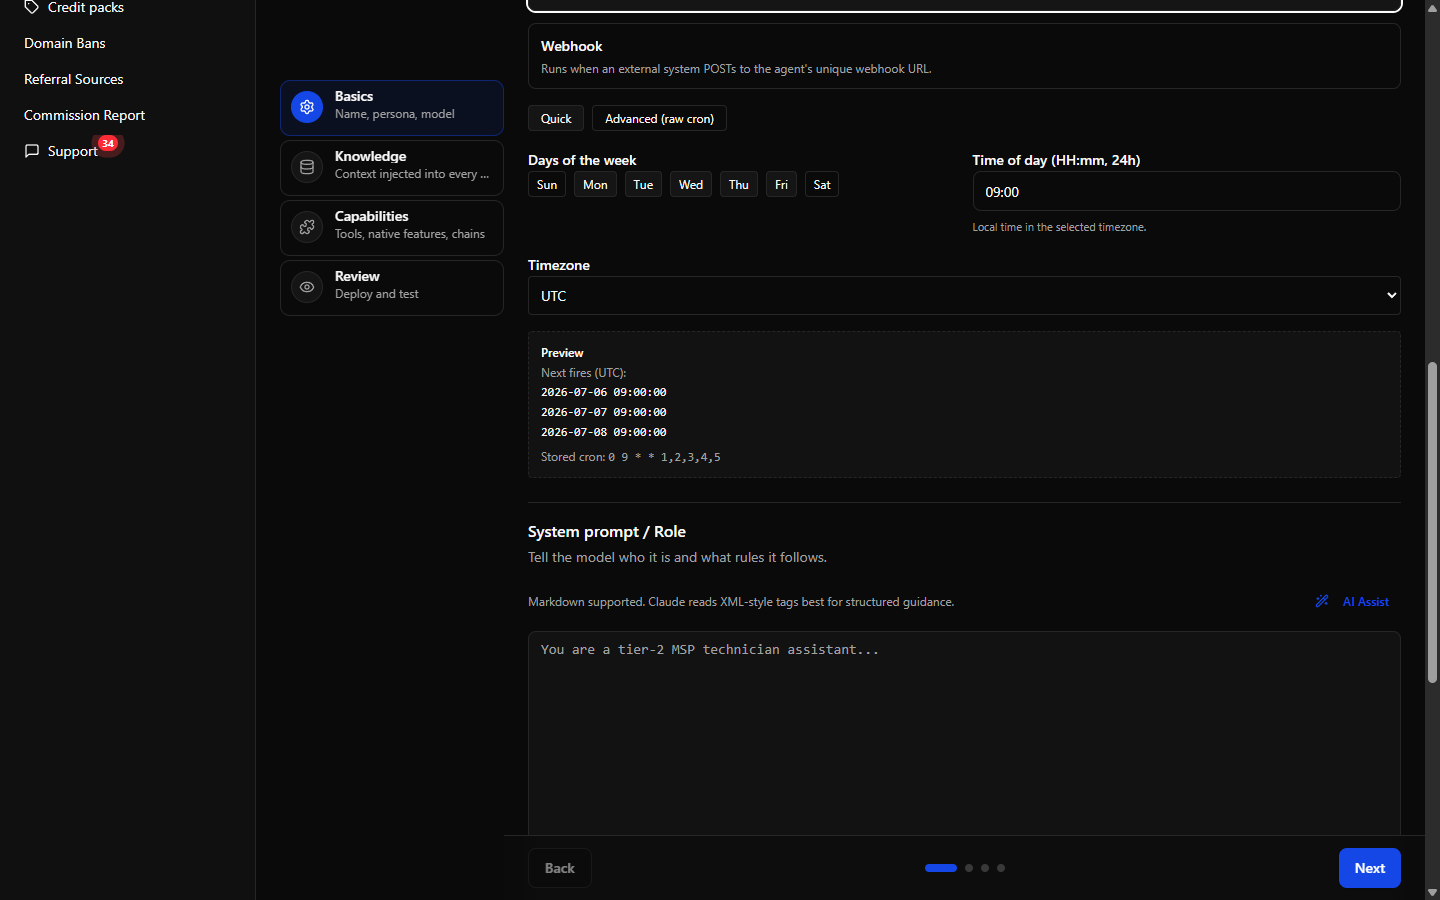Toggle Fri day of week
Image resolution: width=1440 pixels, height=900 pixels.
click(781, 184)
